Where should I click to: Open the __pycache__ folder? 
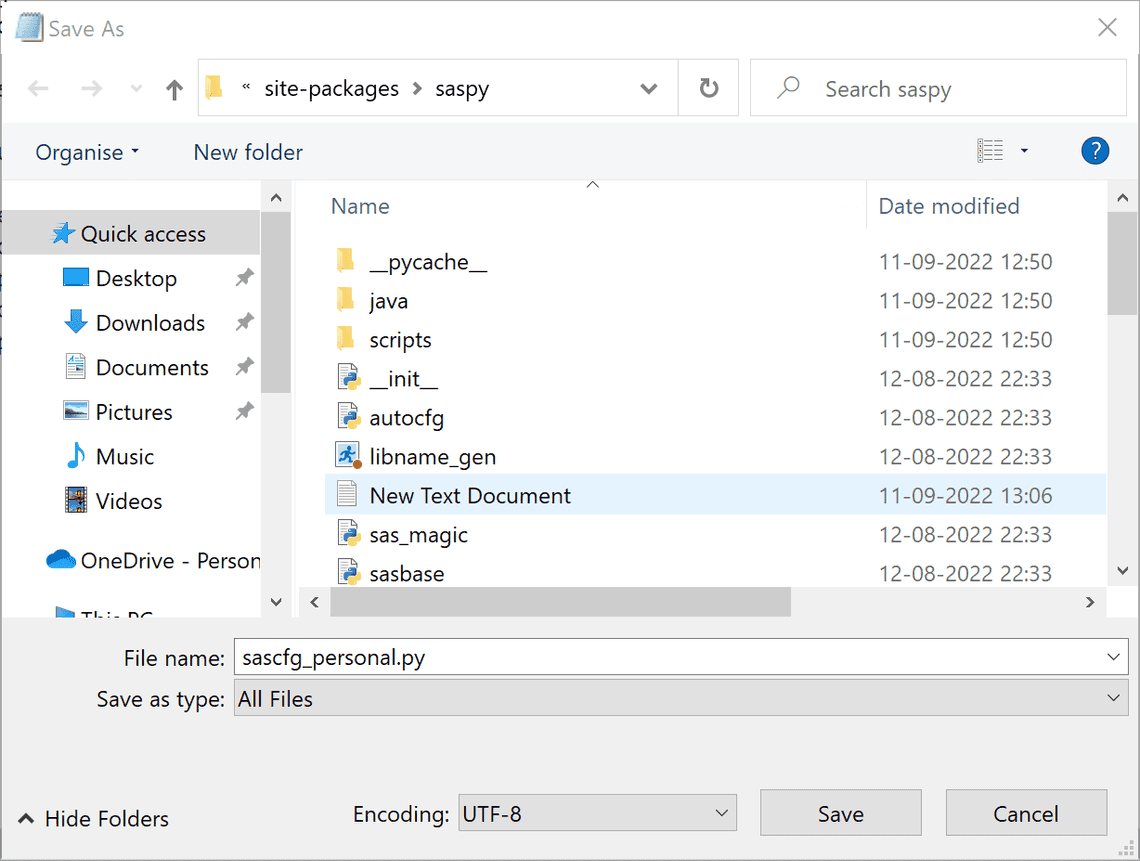point(428,262)
